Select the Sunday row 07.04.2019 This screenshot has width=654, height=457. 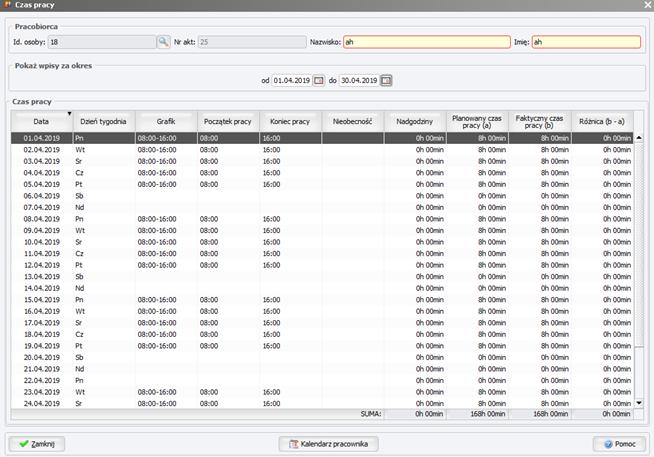click(322, 207)
